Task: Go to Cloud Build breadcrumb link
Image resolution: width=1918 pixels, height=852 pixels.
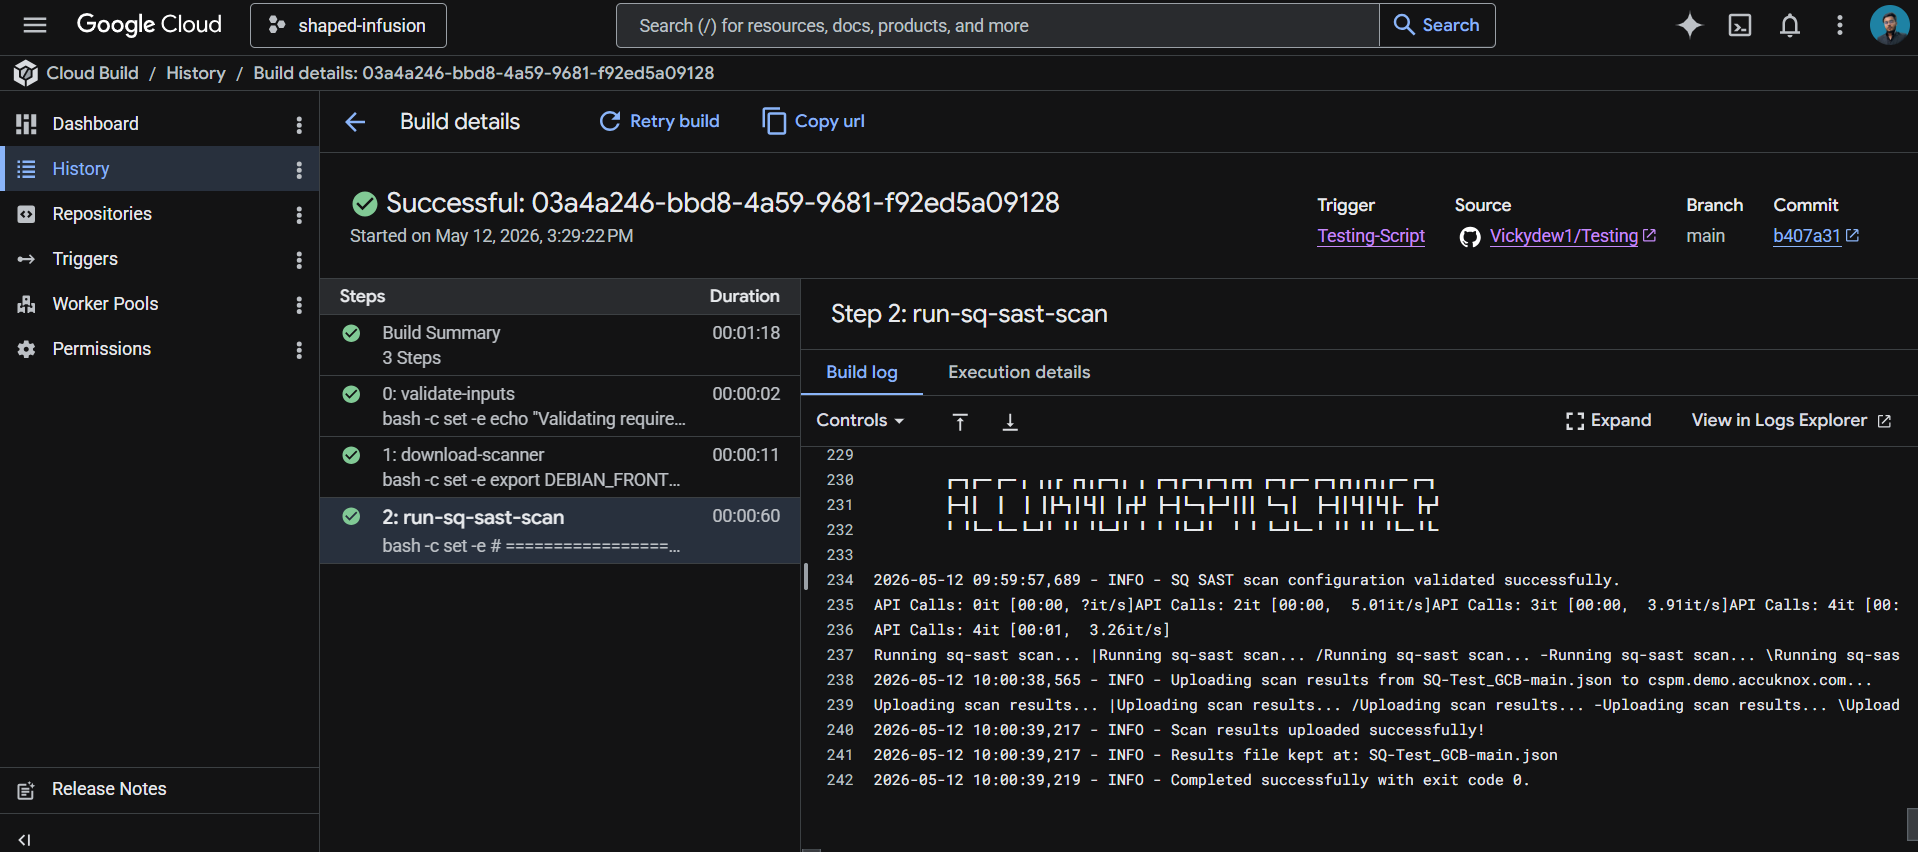Action: click(92, 73)
